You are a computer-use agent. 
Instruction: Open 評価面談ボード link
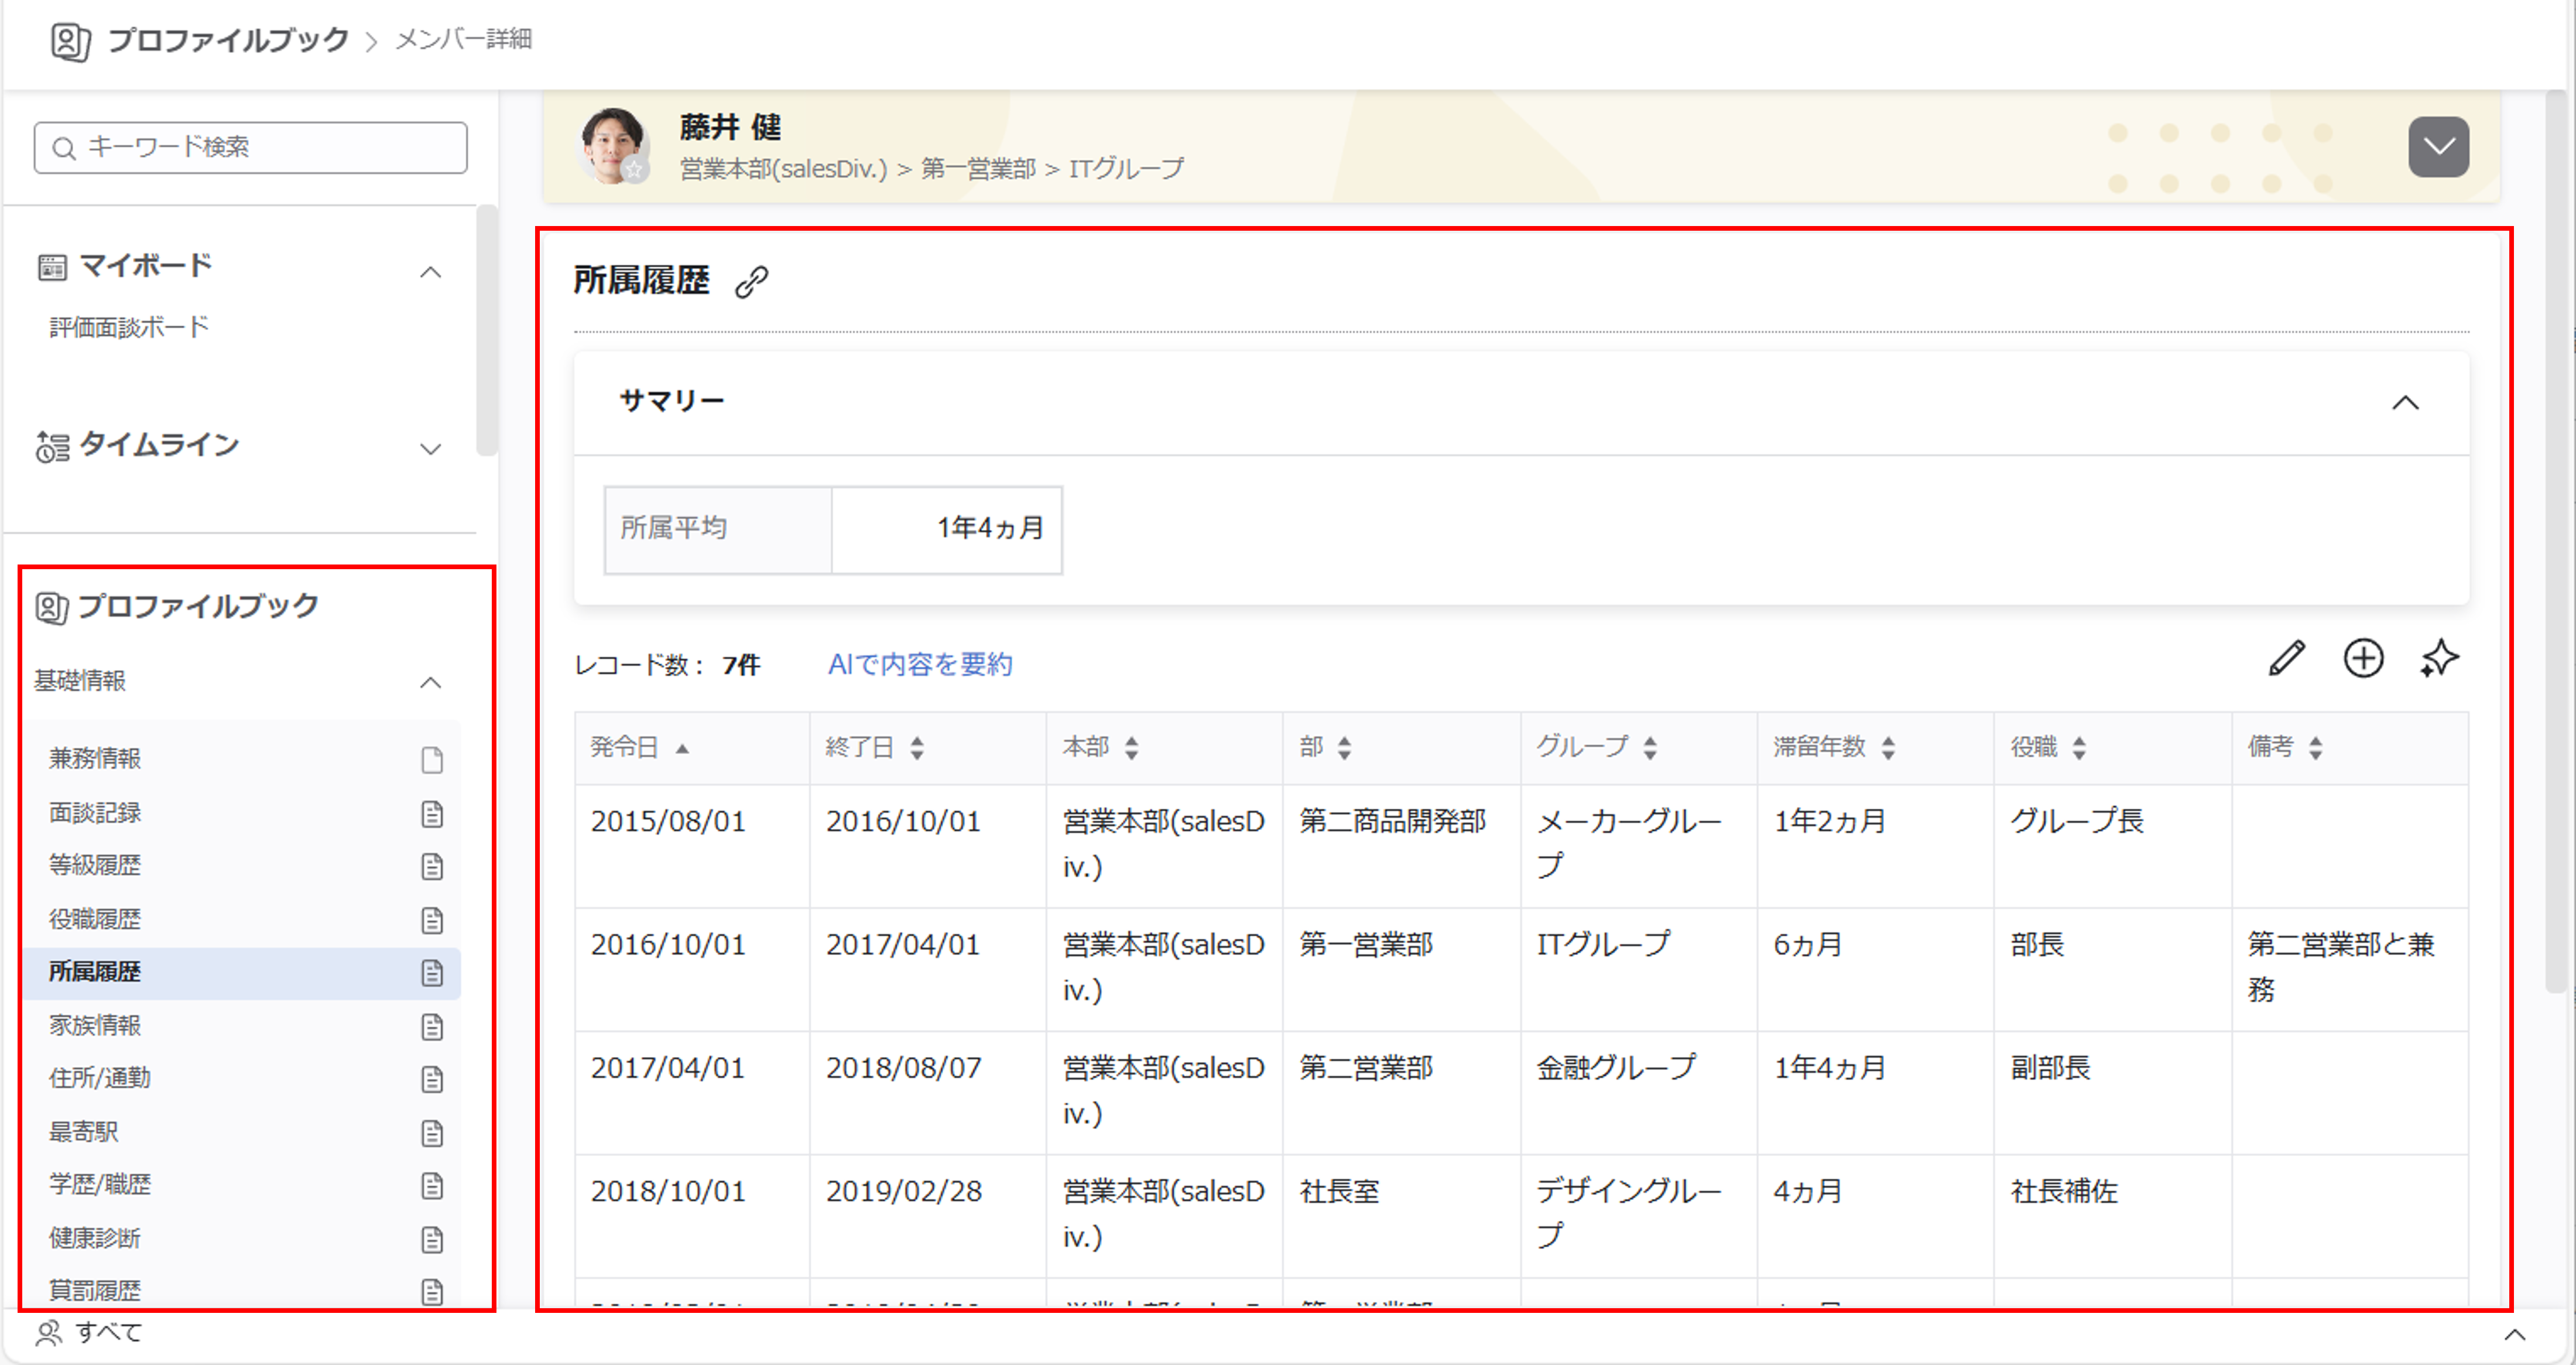pos(129,327)
